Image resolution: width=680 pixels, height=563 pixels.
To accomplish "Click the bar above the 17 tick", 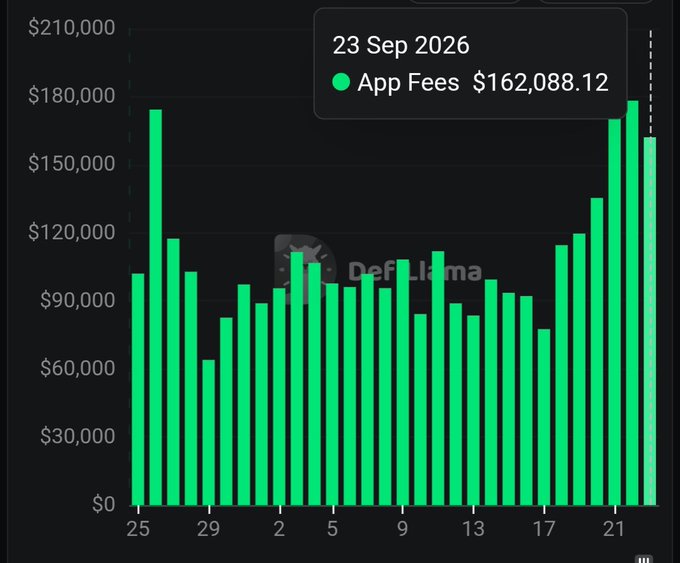I will click(544, 417).
